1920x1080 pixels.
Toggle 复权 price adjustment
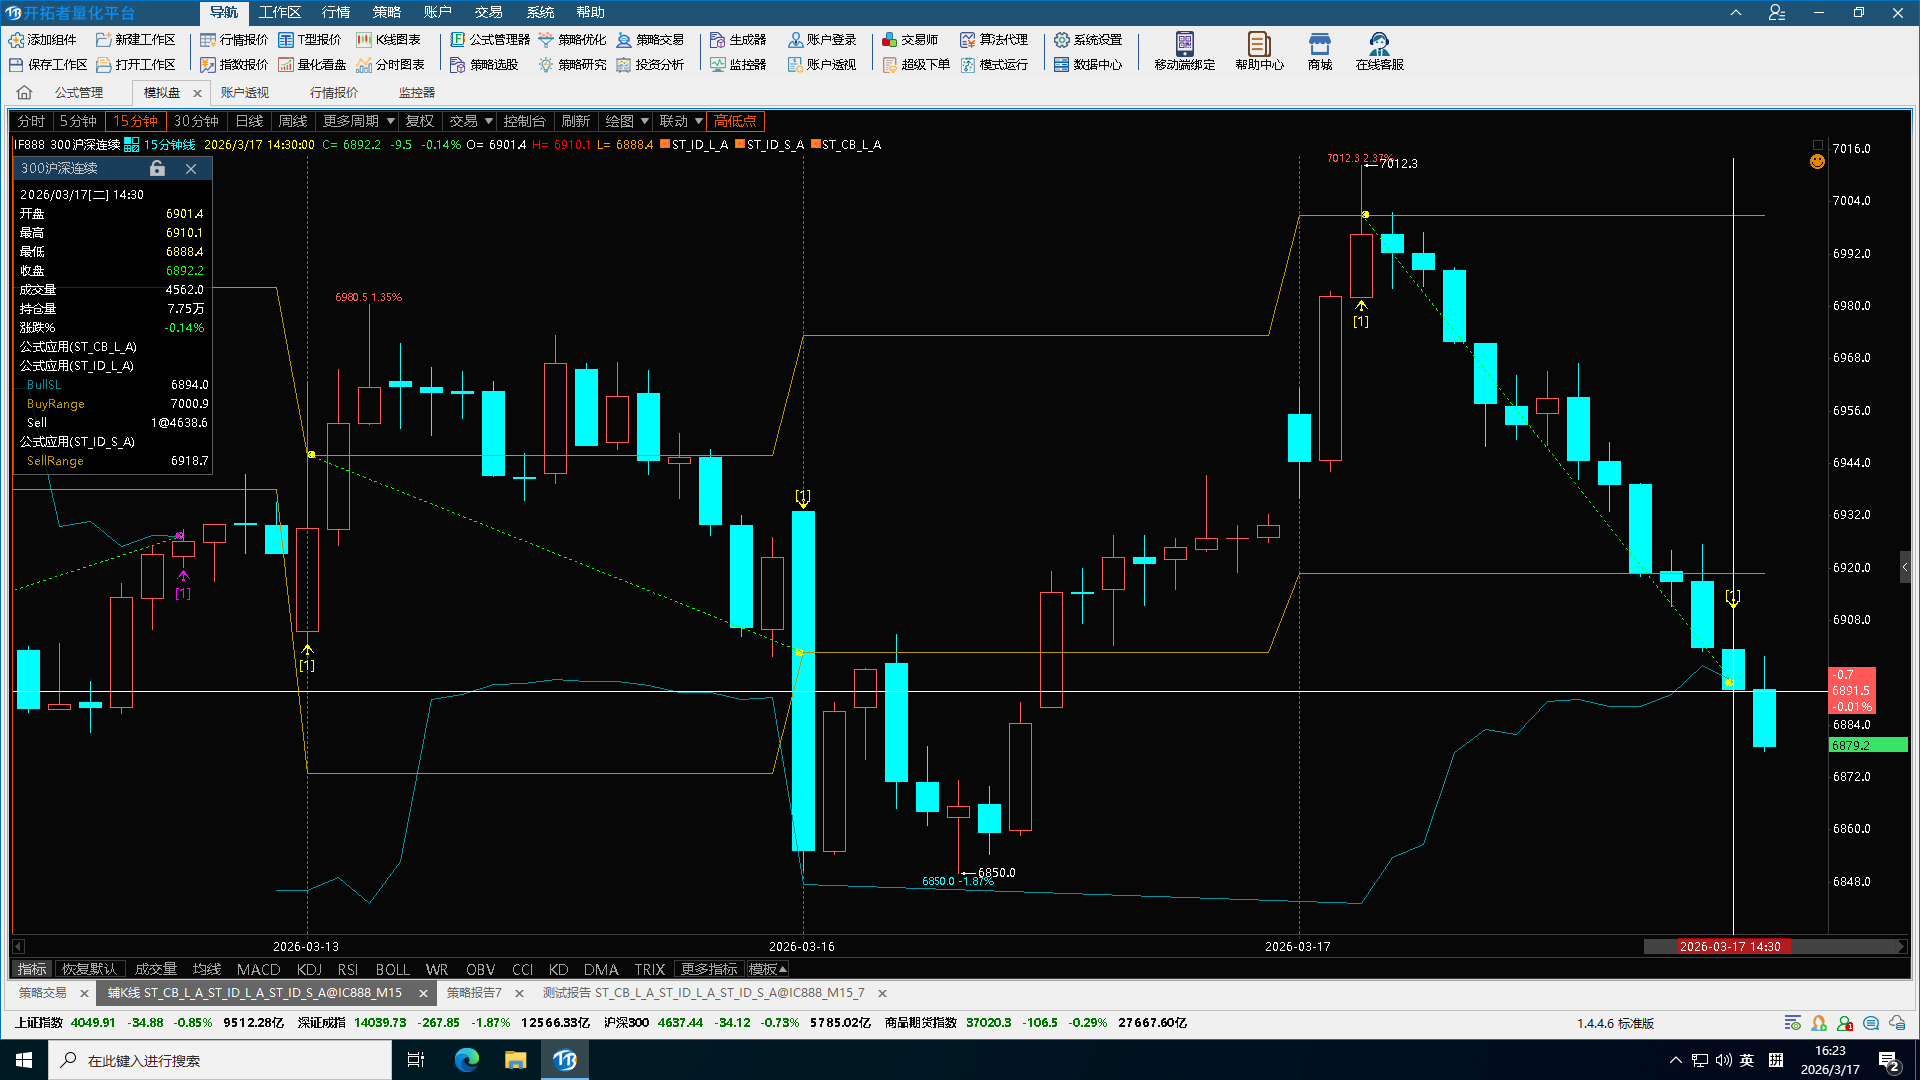click(x=419, y=121)
